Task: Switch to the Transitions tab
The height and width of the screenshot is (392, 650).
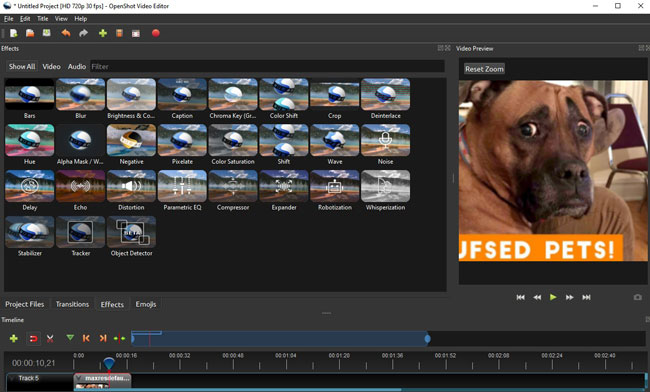Action: 72,304
